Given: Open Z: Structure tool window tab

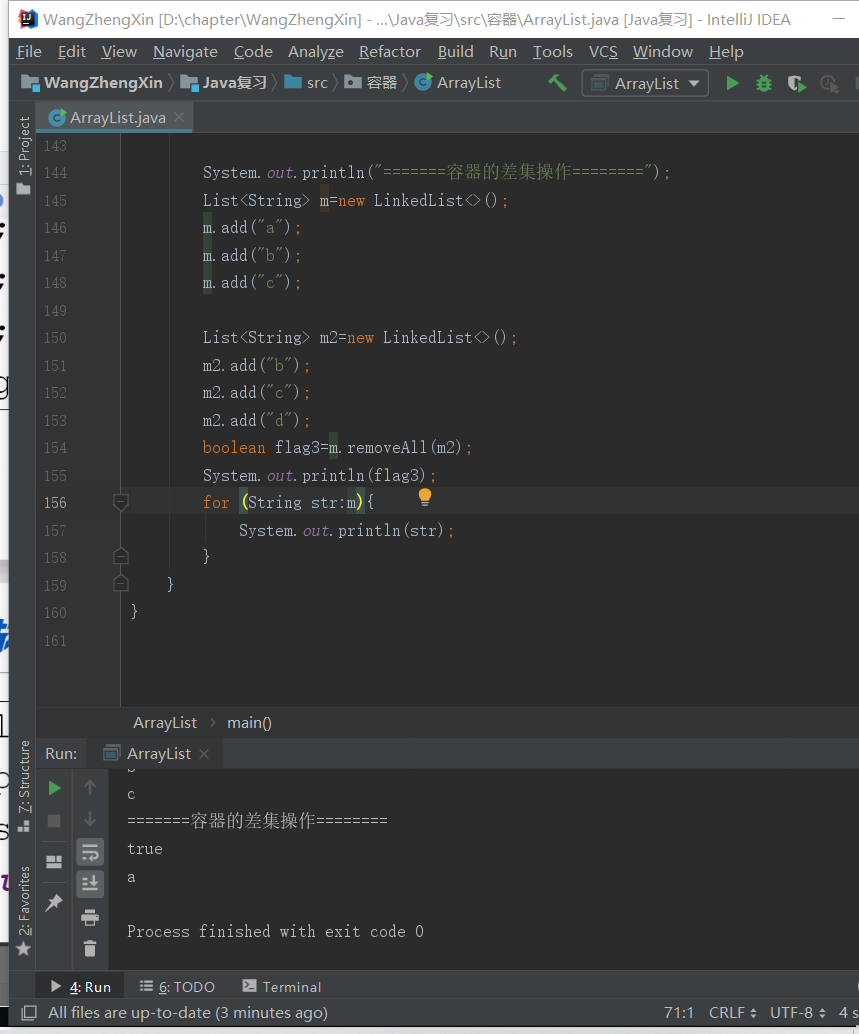Looking at the screenshot, I should (24, 786).
